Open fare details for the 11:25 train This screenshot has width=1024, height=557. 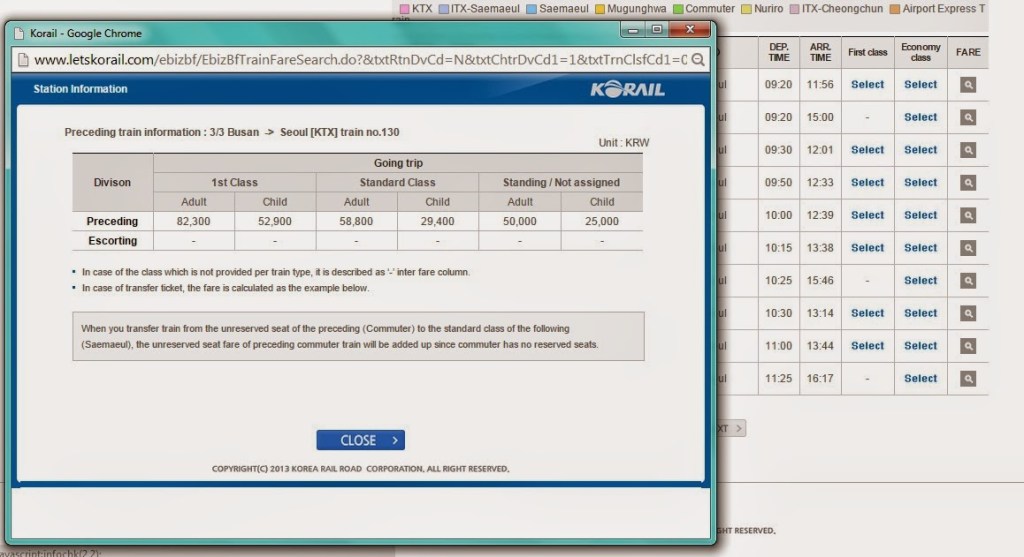pos(967,379)
